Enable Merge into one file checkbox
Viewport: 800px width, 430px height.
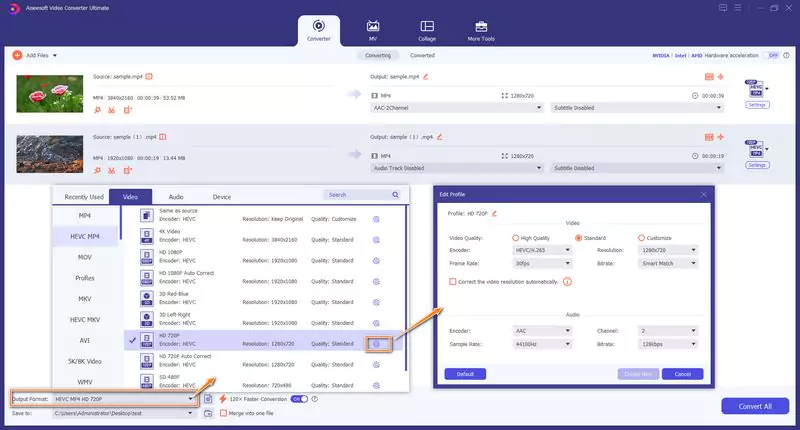coord(223,413)
